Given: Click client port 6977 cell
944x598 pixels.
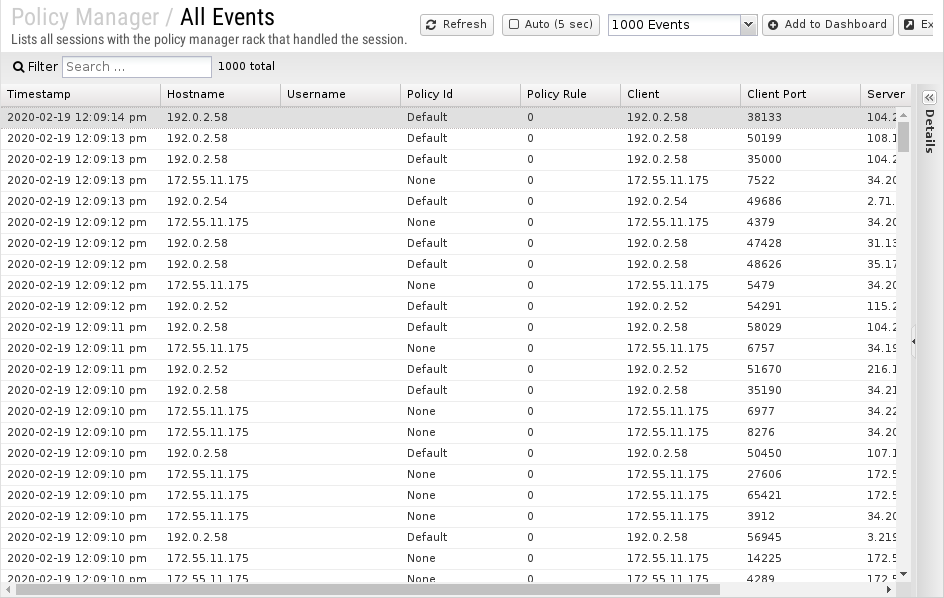Looking at the screenshot, I should [800, 412].
